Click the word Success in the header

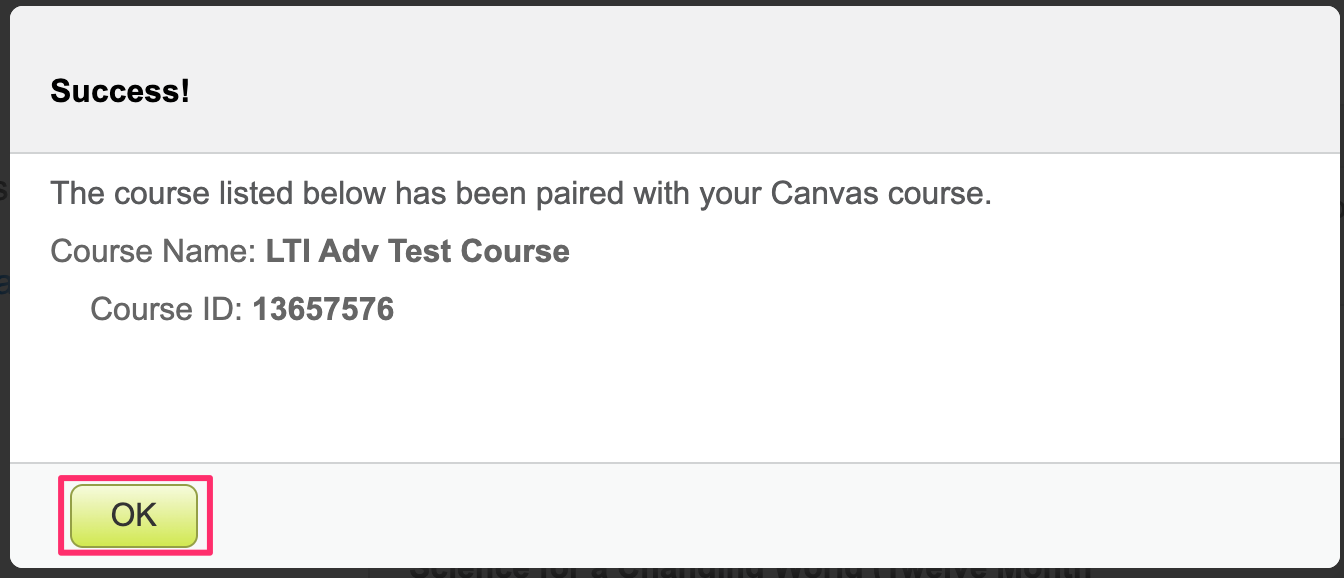pos(112,90)
